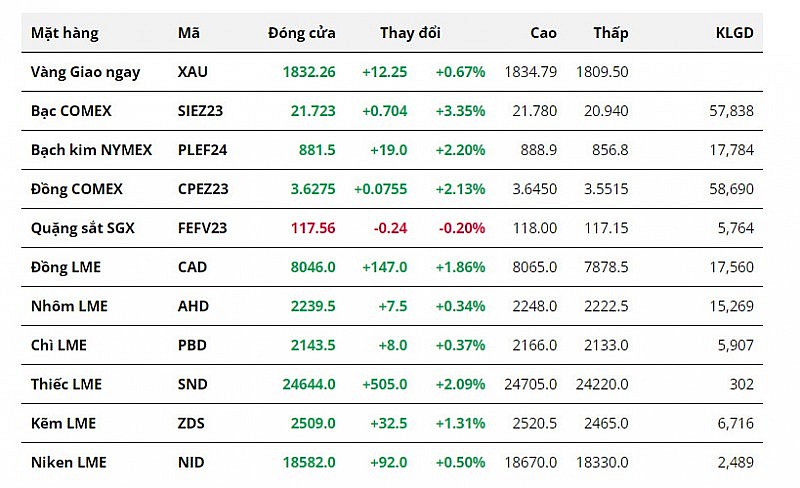The height and width of the screenshot is (488, 800).
Task: Select the Đồng LME commodity name
Action: pyautogui.click(x=66, y=267)
